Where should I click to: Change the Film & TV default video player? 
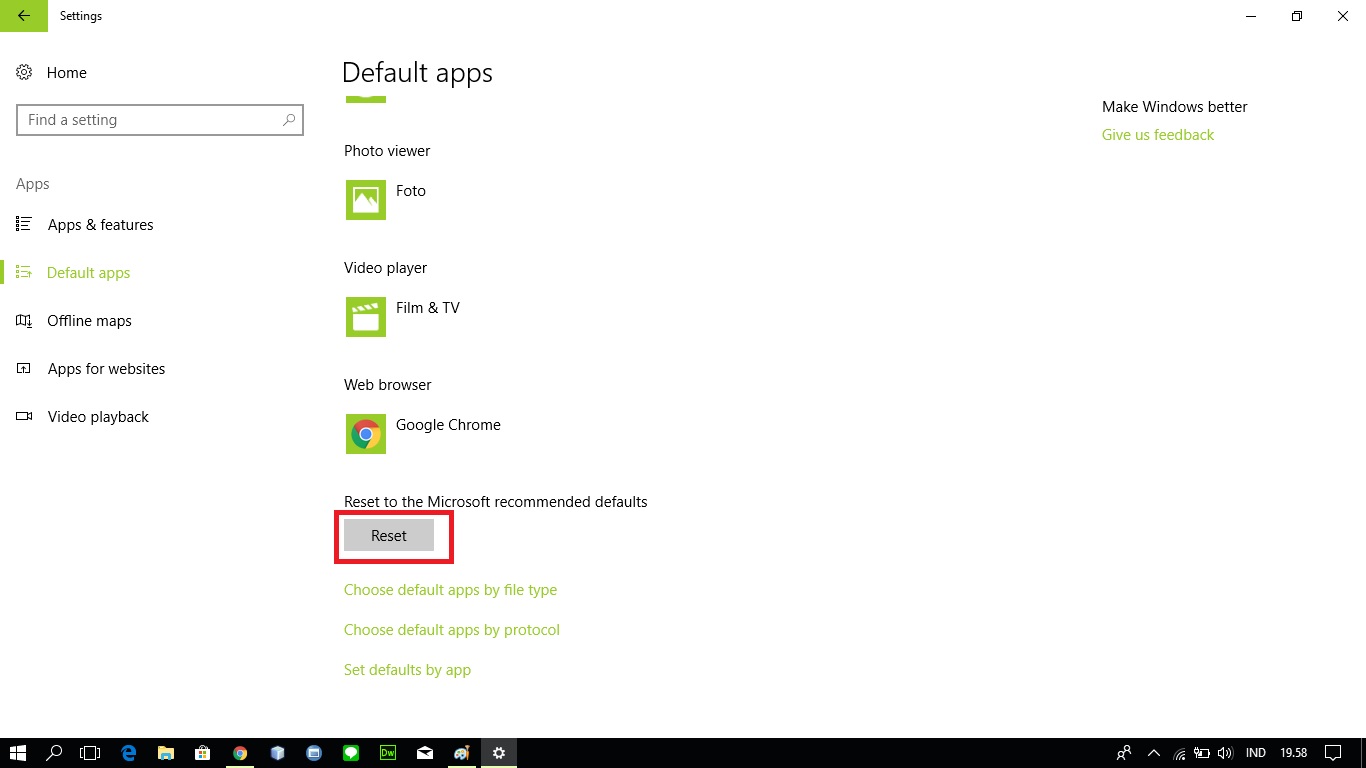[x=403, y=317]
